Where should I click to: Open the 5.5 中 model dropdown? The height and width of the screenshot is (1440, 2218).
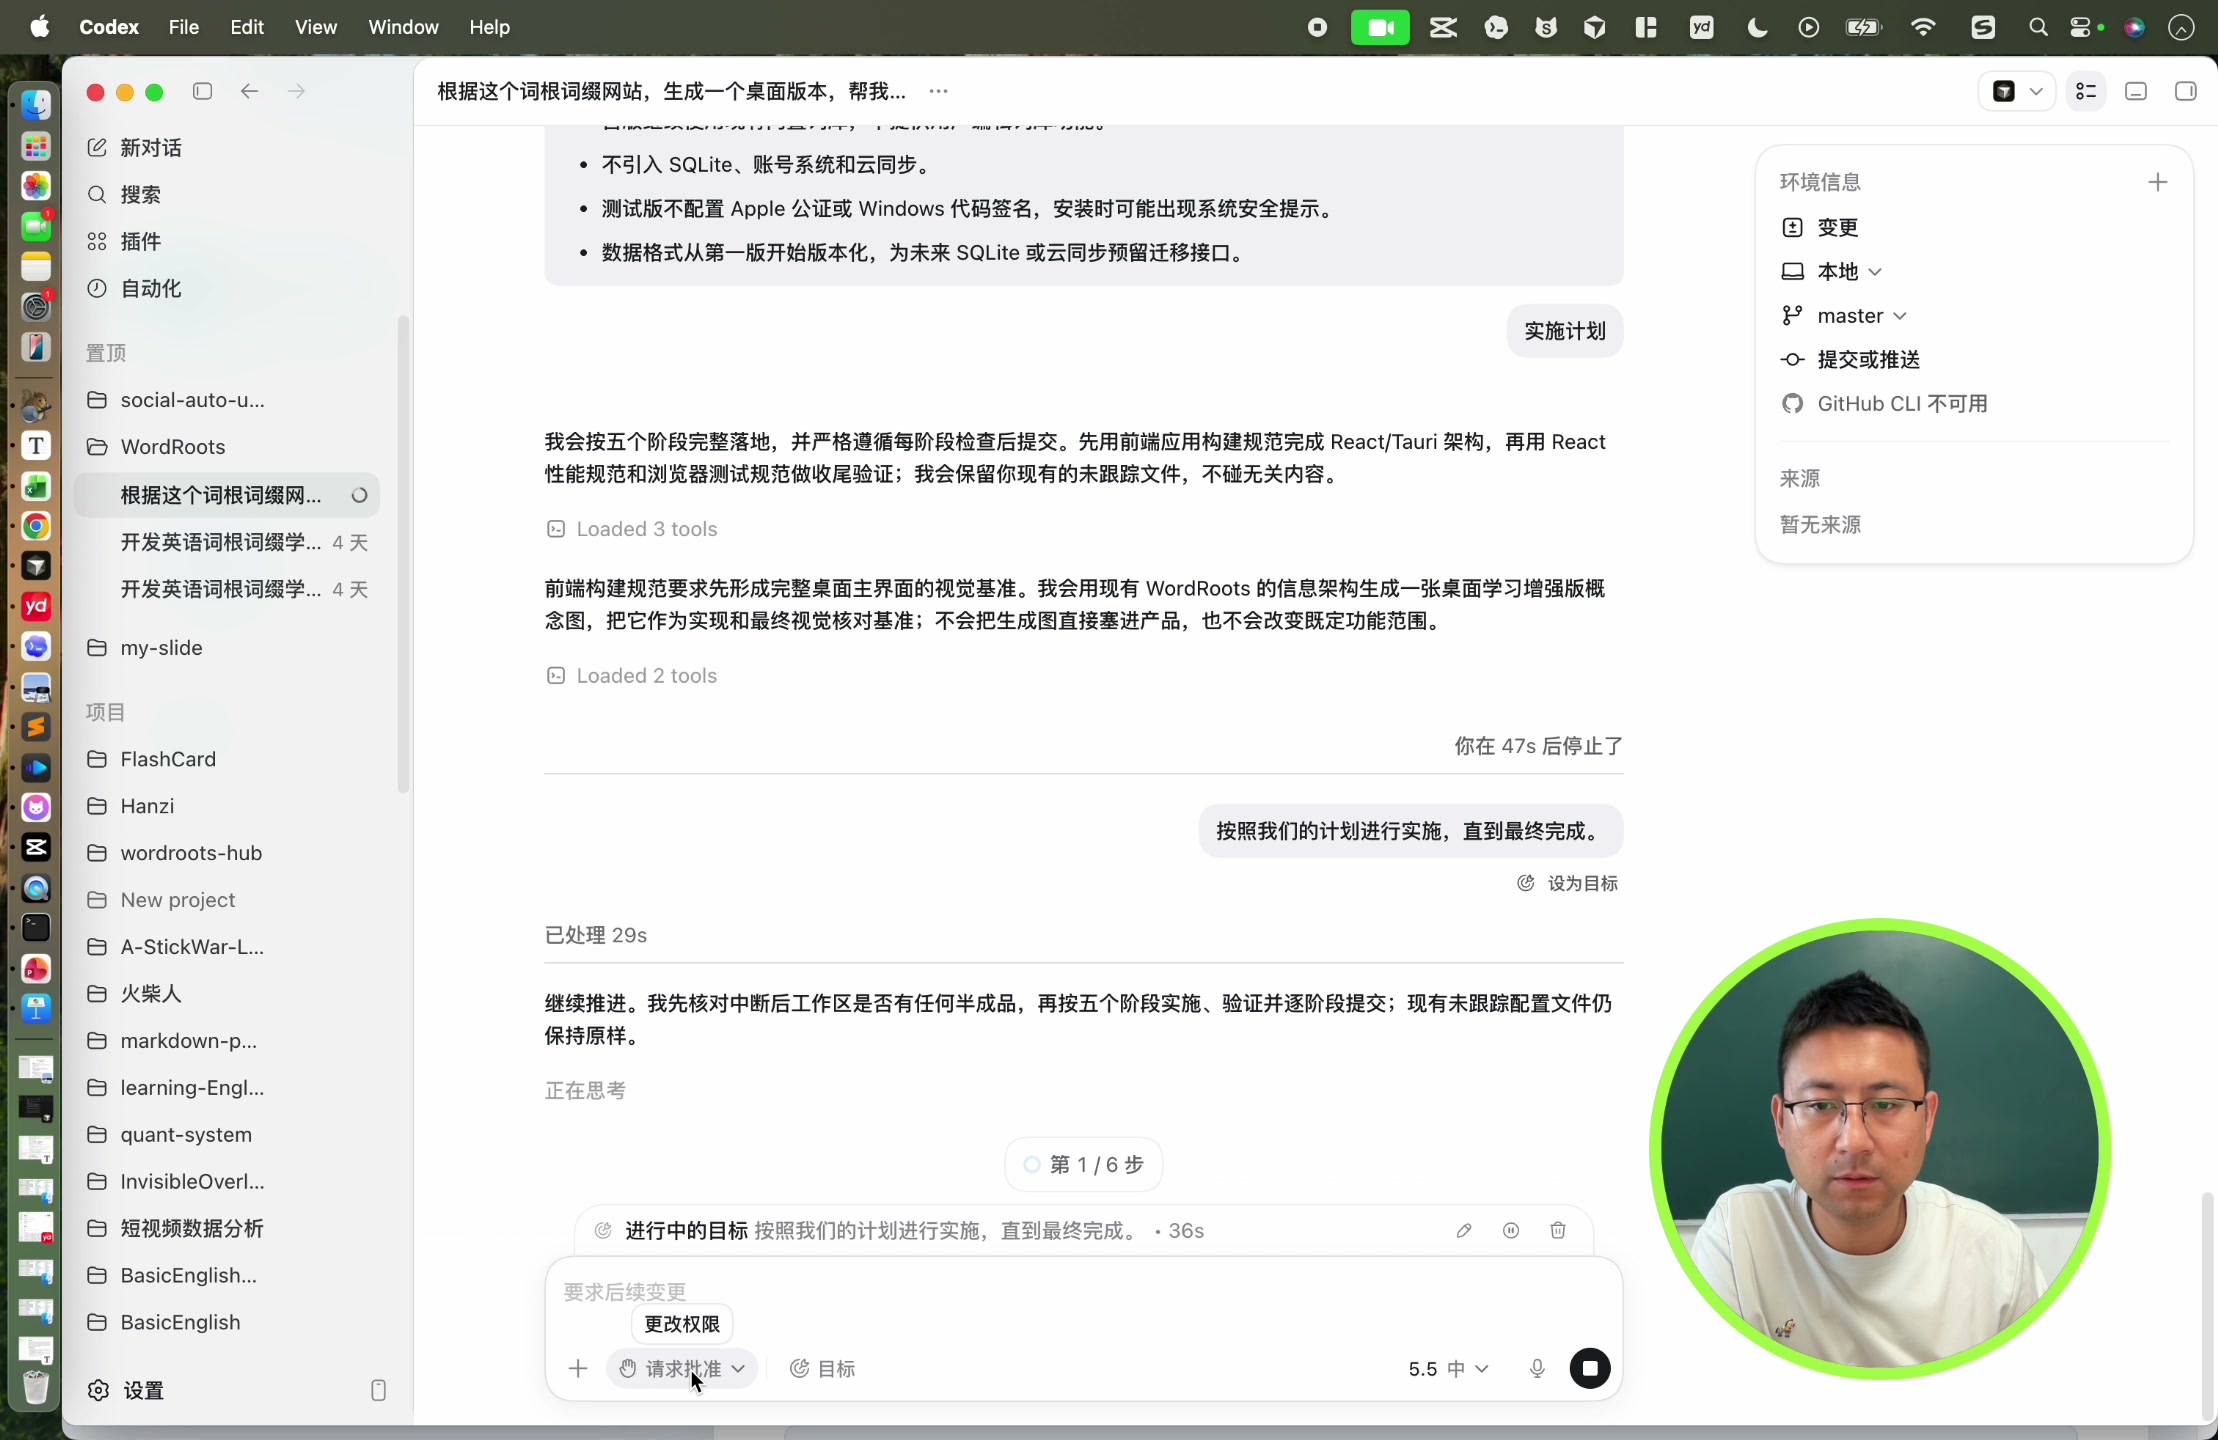(x=1448, y=1369)
